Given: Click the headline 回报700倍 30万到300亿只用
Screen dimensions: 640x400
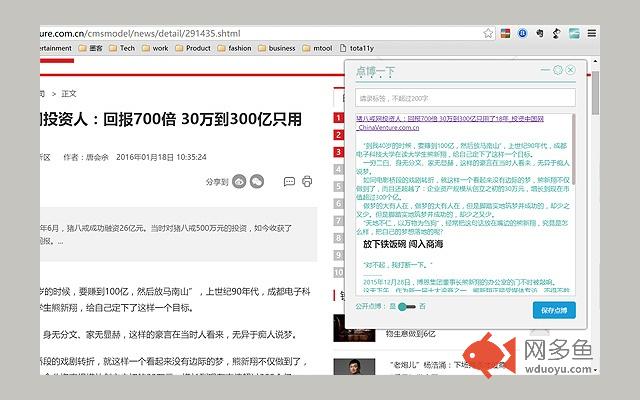Looking at the screenshot, I should [x=202, y=119].
